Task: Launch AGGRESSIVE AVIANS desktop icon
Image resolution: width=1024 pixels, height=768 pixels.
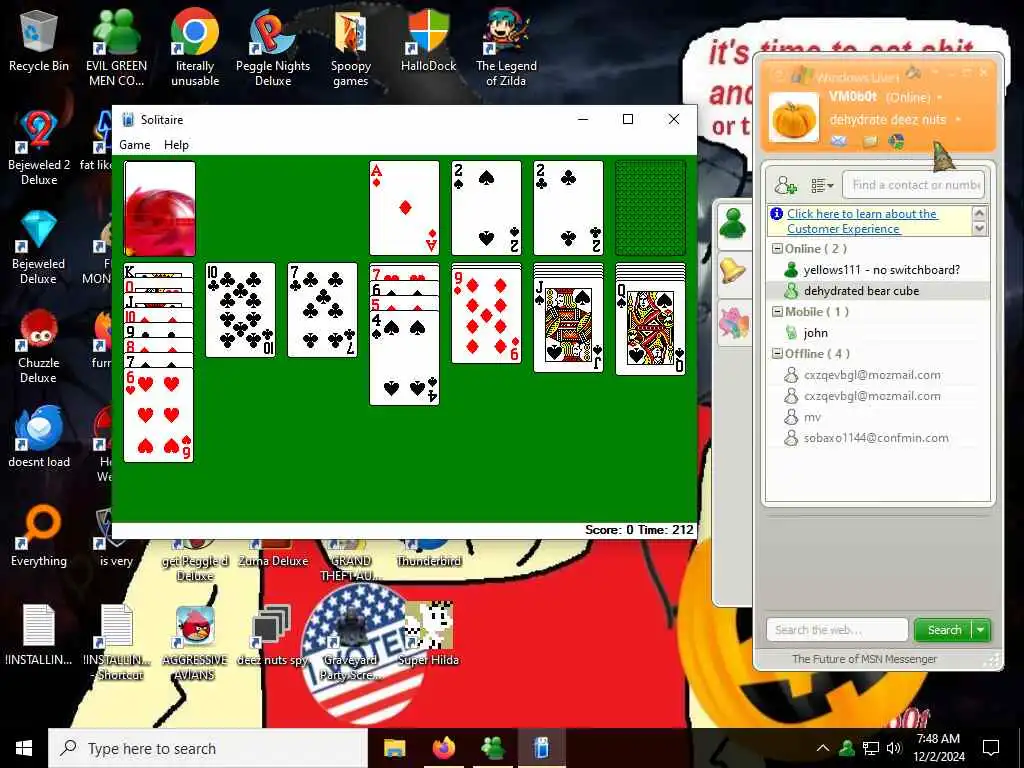Action: pos(195,643)
